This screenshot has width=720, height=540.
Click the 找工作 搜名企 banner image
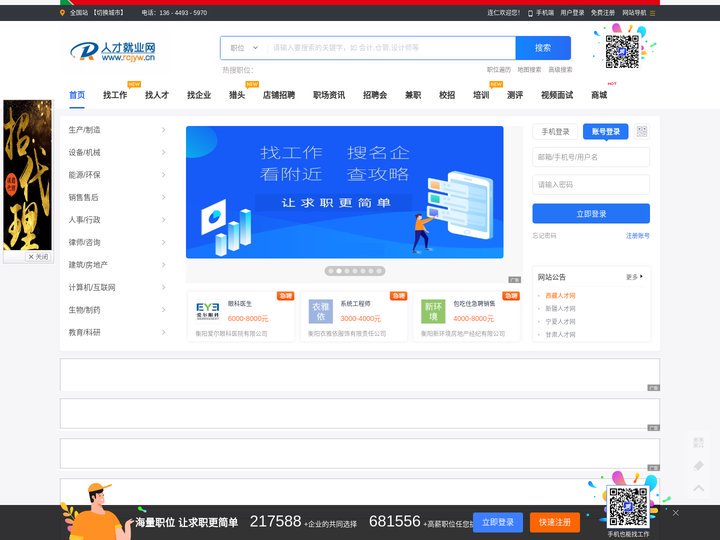coord(344,192)
